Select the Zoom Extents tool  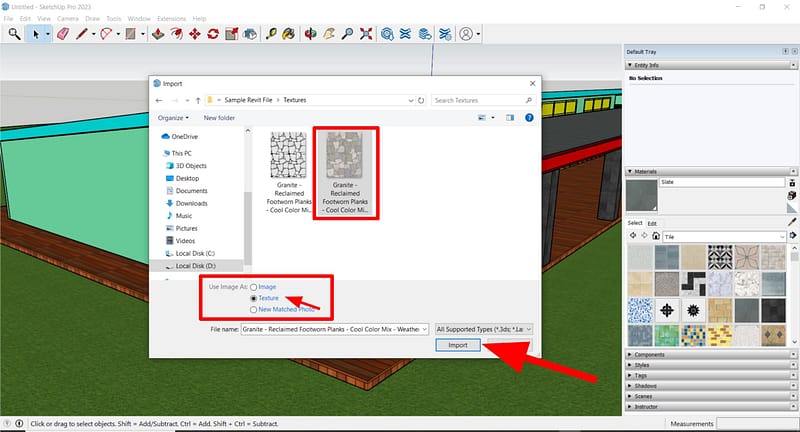tap(363, 34)
